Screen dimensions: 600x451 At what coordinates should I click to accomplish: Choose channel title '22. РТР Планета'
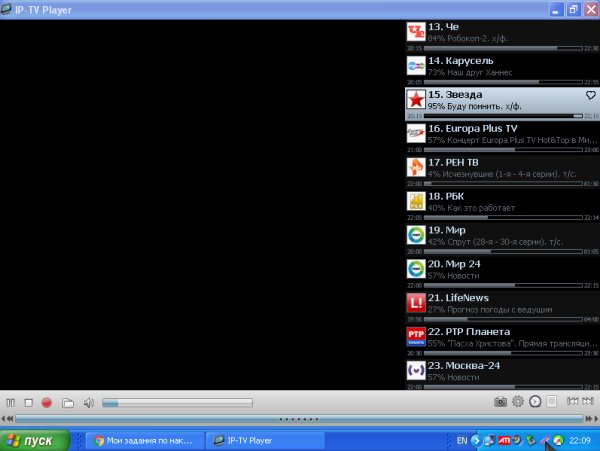(469, 332)
